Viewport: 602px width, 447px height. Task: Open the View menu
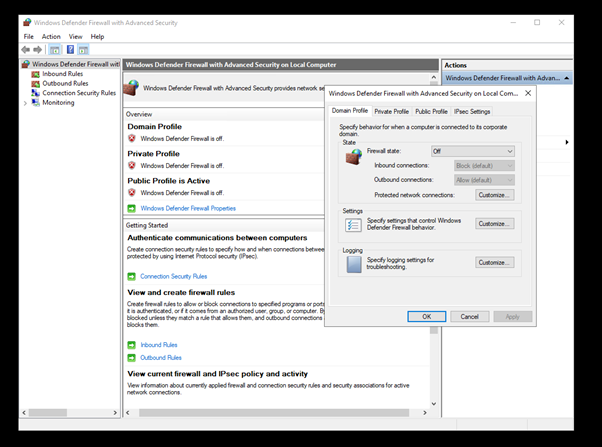coord(75,36)
